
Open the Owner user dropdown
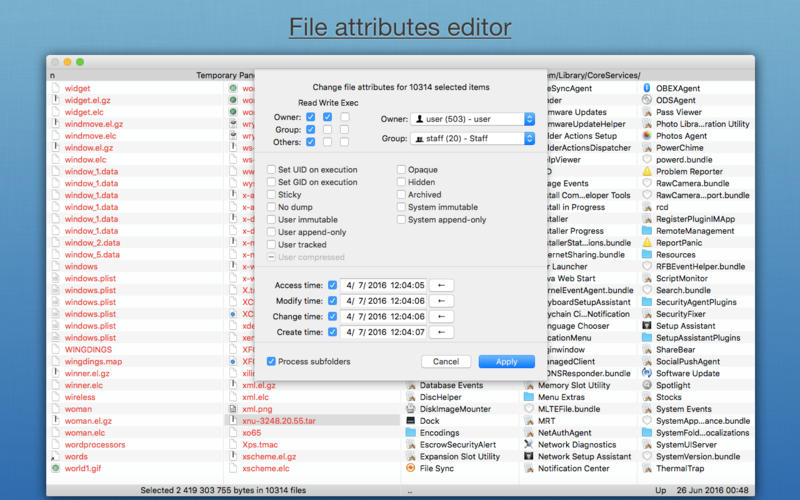[x=472, y=119]
